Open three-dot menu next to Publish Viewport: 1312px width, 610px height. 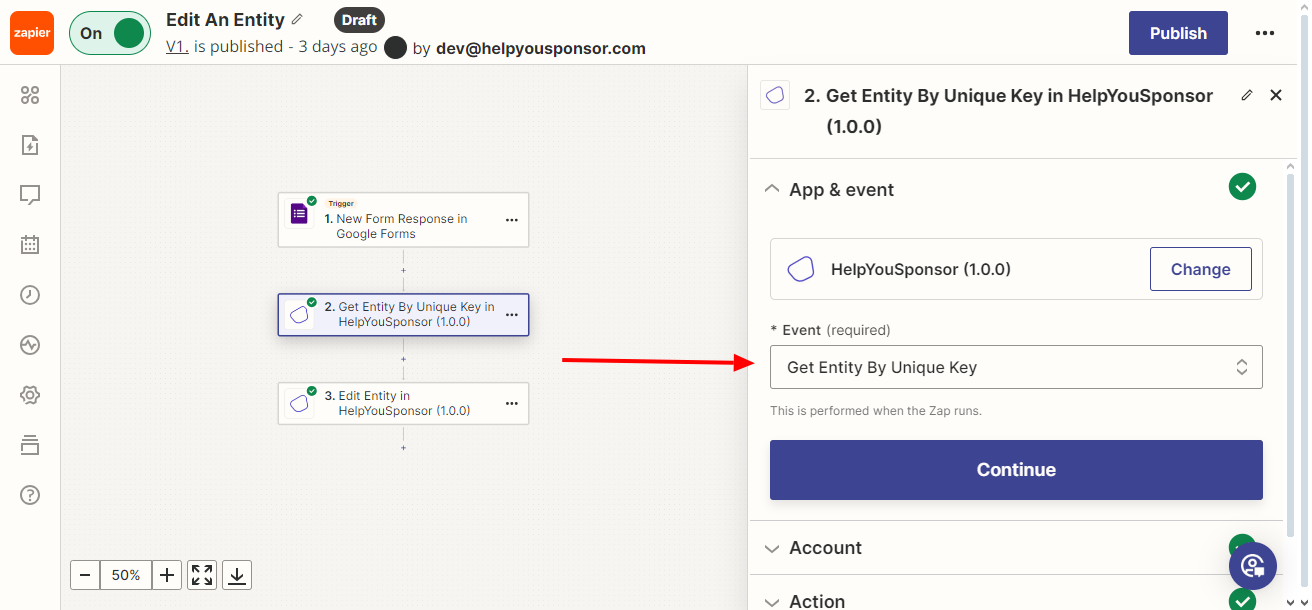(1265, 33)
